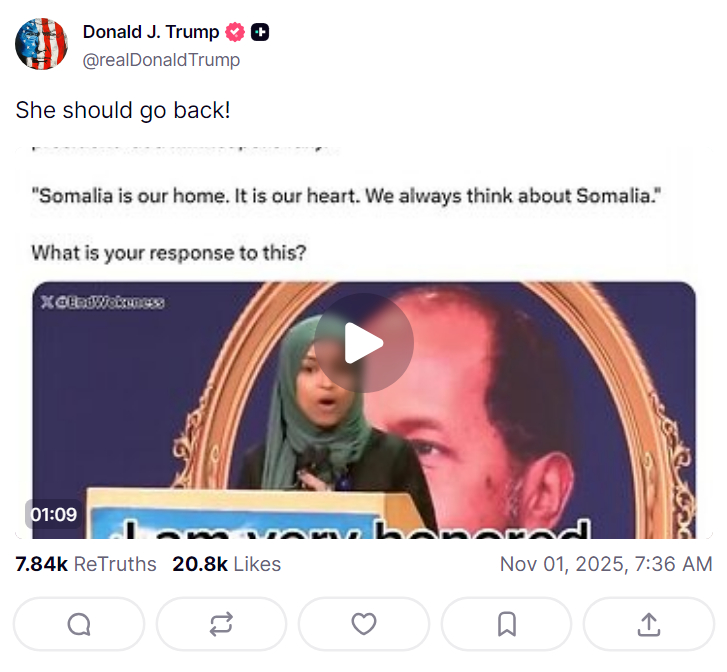Image resolution: width=727 pixels, height=672 pixels.
Task: Bookmark this post
Action: (x=506, y=624)
